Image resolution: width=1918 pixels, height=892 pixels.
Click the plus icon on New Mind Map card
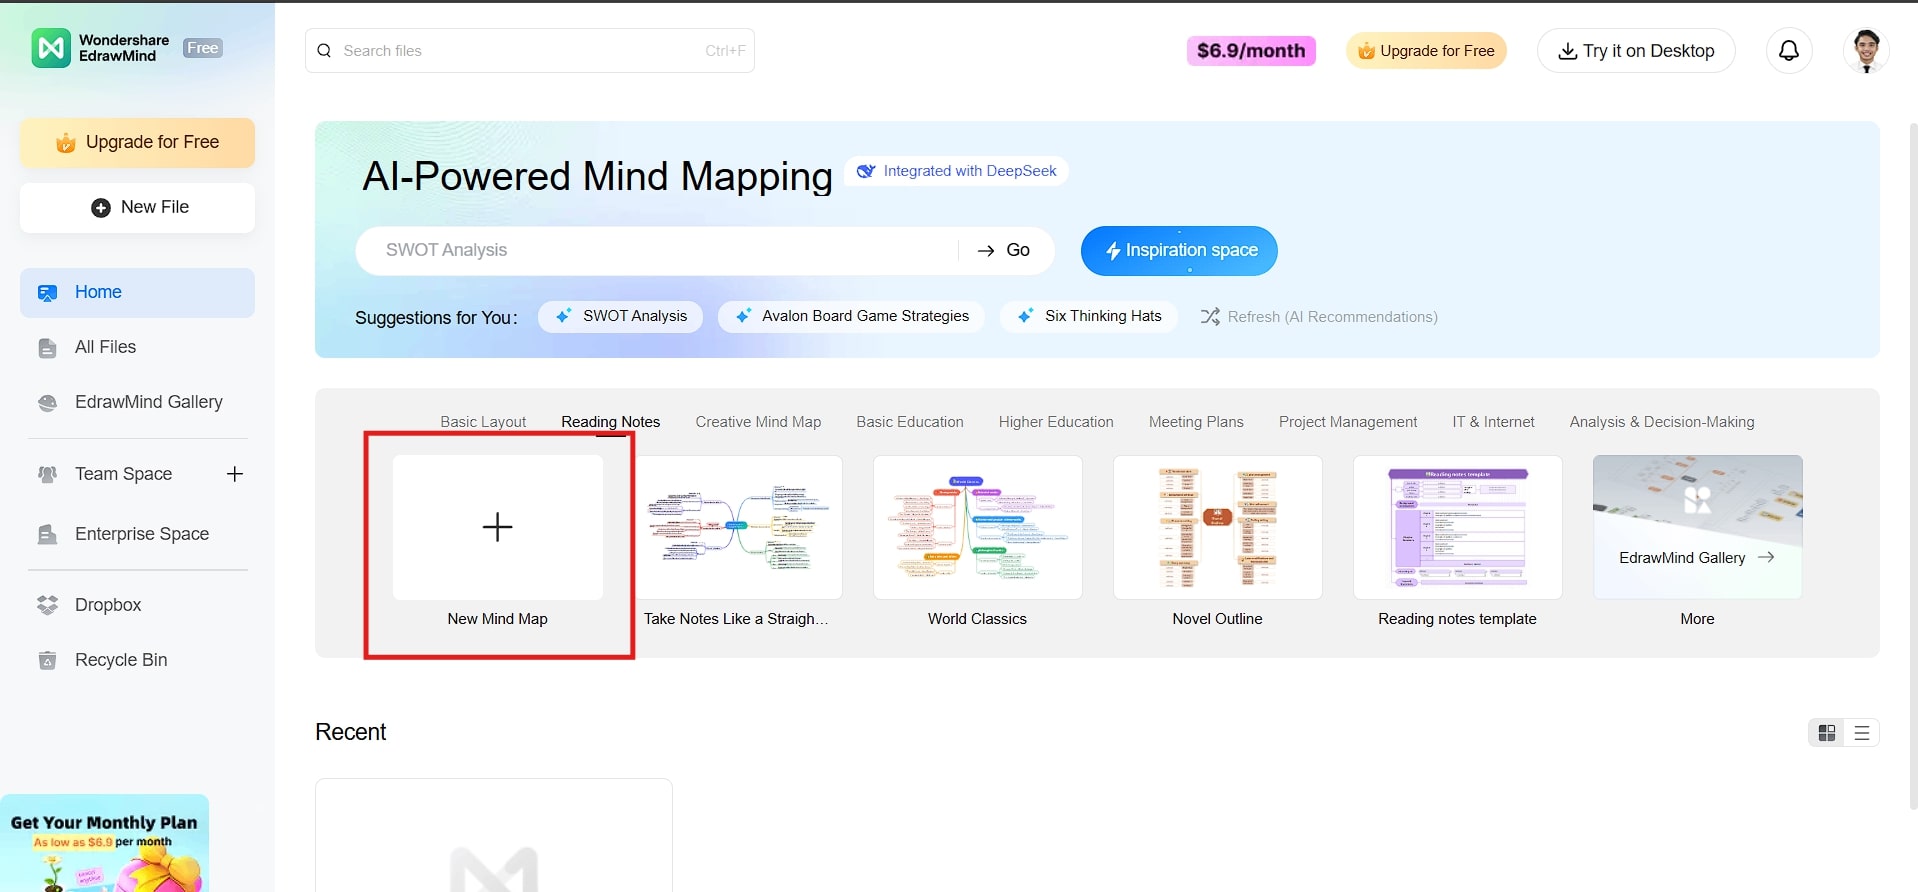(x=497, y=527)
